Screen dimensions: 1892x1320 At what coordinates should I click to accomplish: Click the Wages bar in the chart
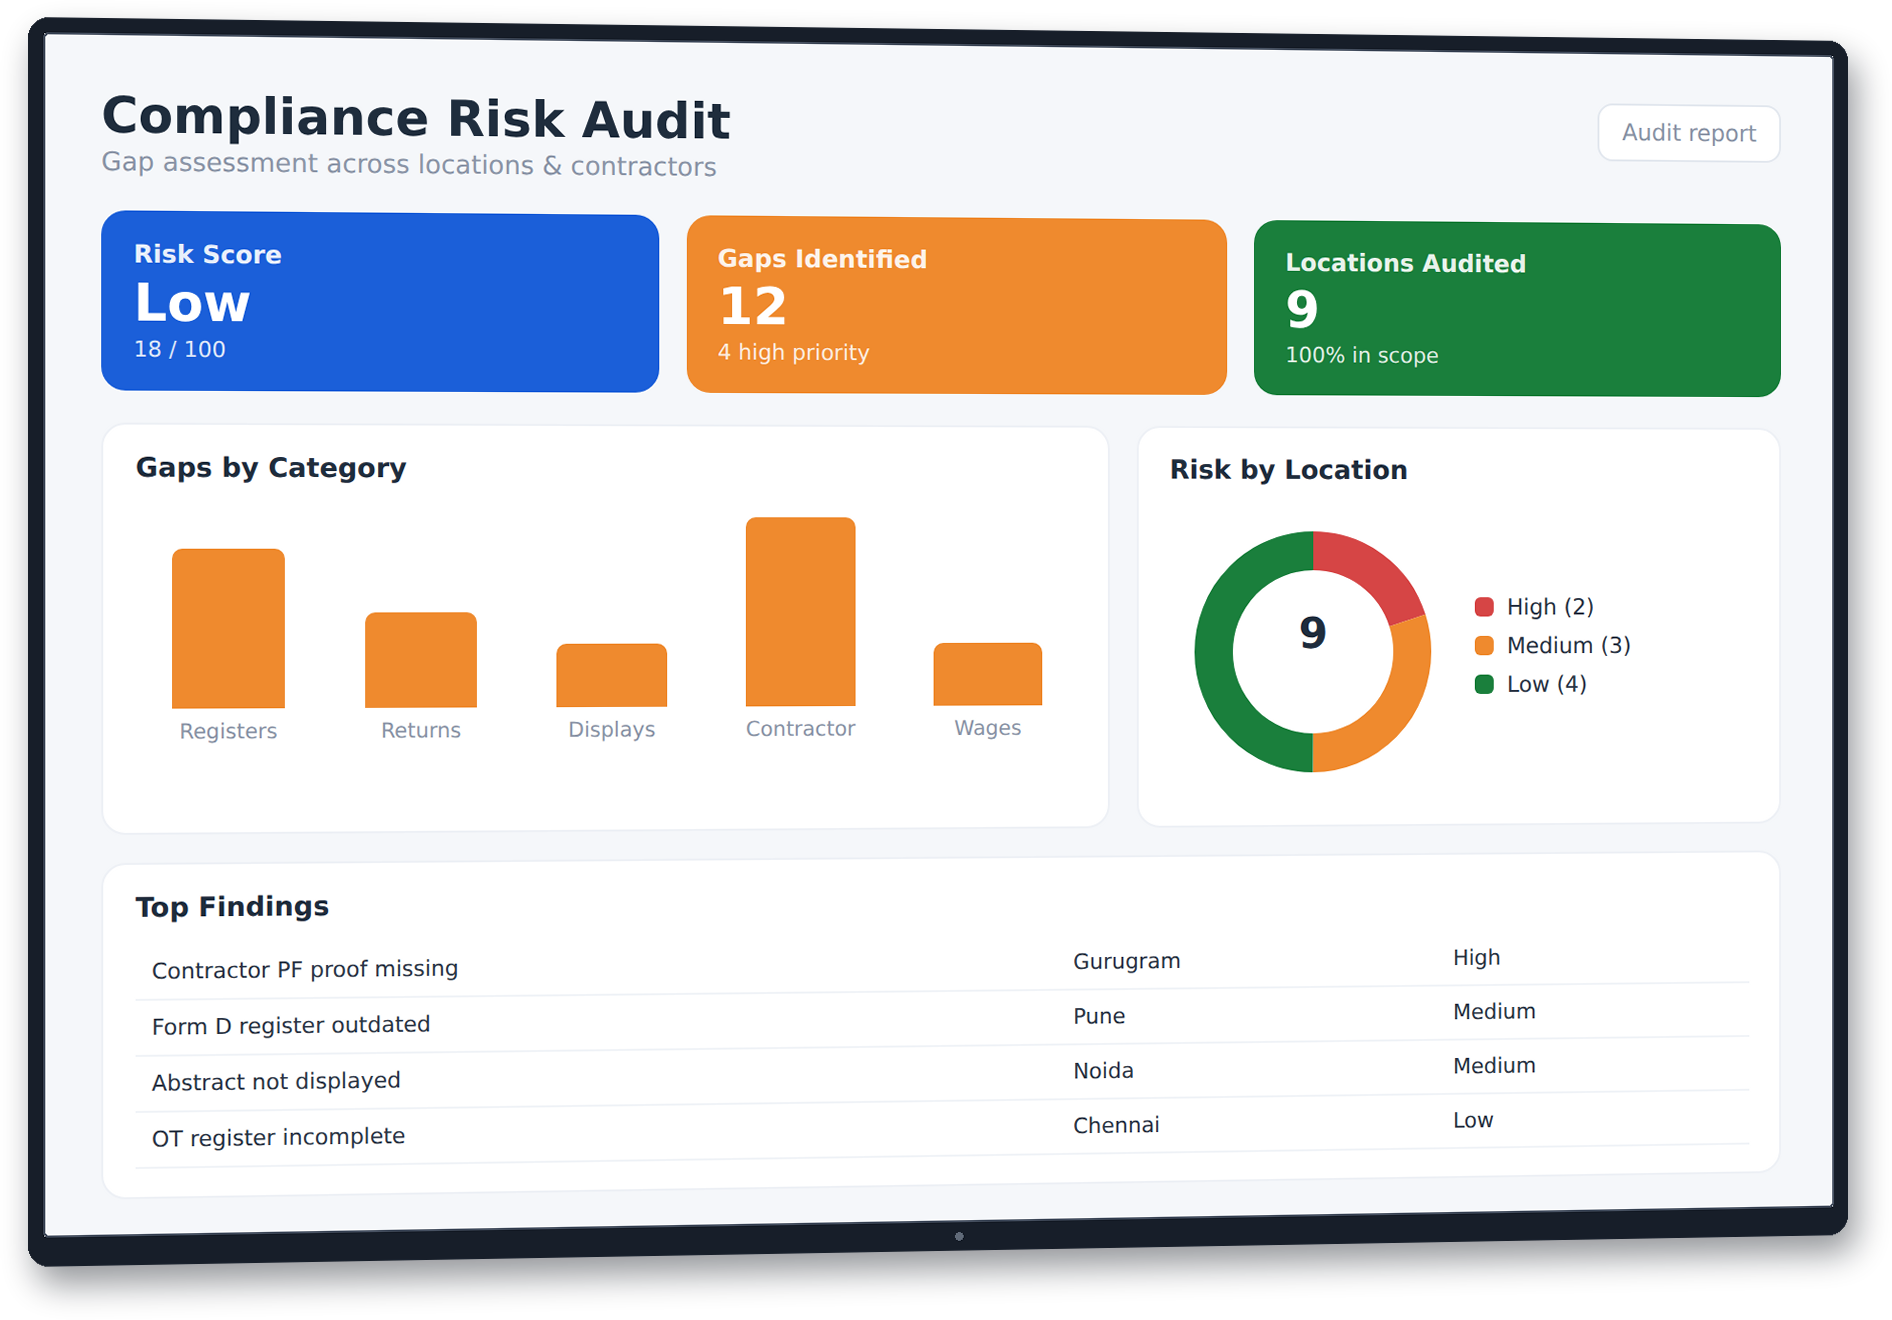click(987, 673)
